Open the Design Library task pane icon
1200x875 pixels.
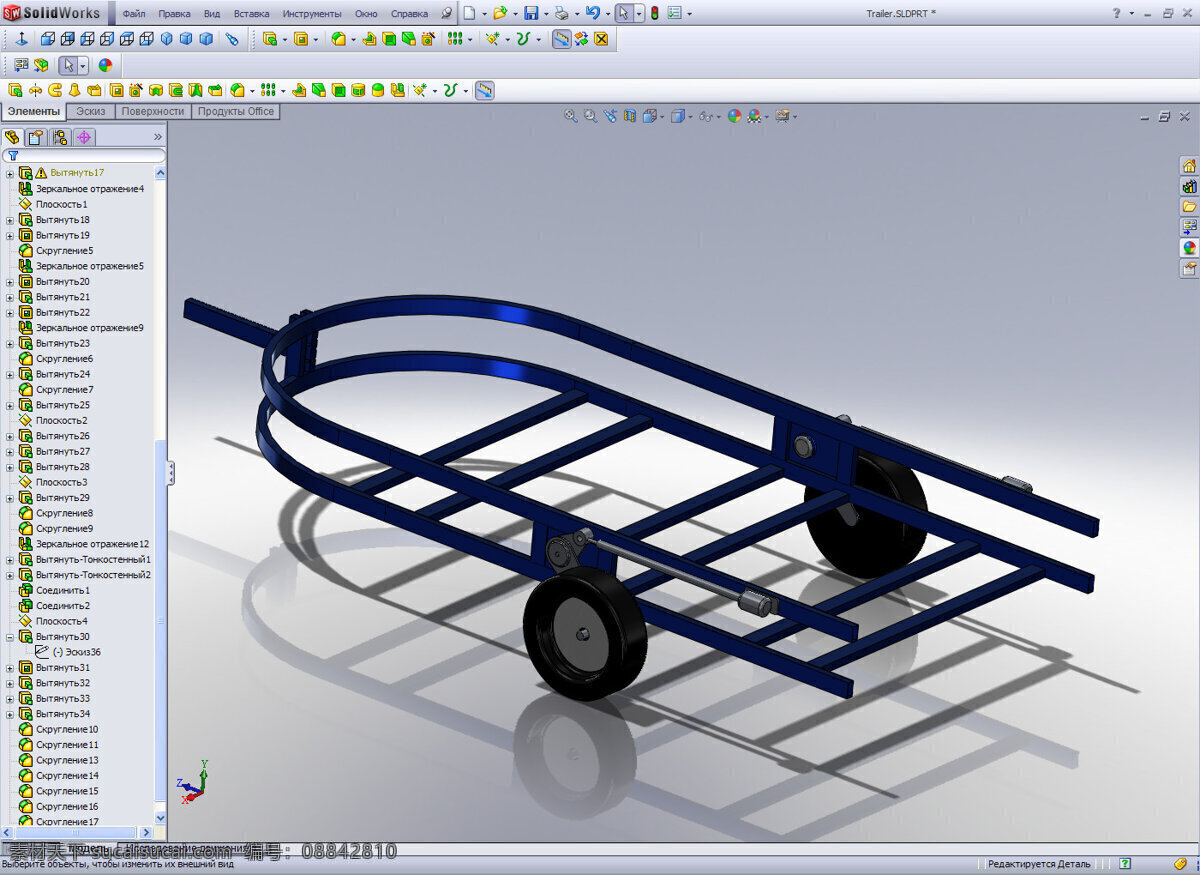point(1189,186)
